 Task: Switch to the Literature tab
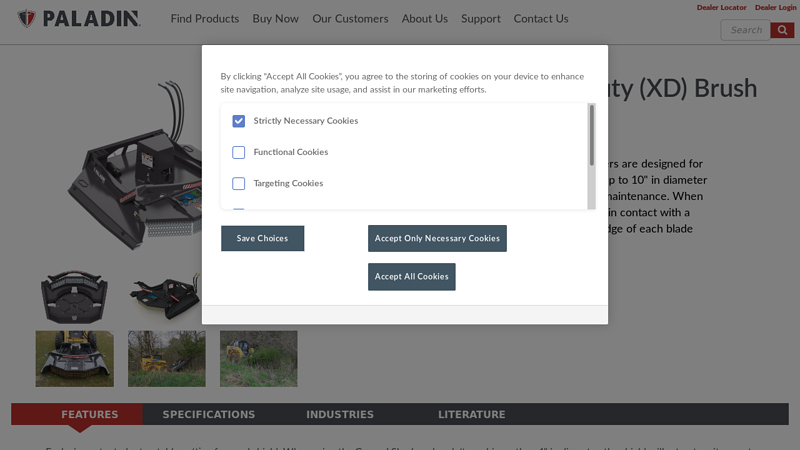pos(471,414)
